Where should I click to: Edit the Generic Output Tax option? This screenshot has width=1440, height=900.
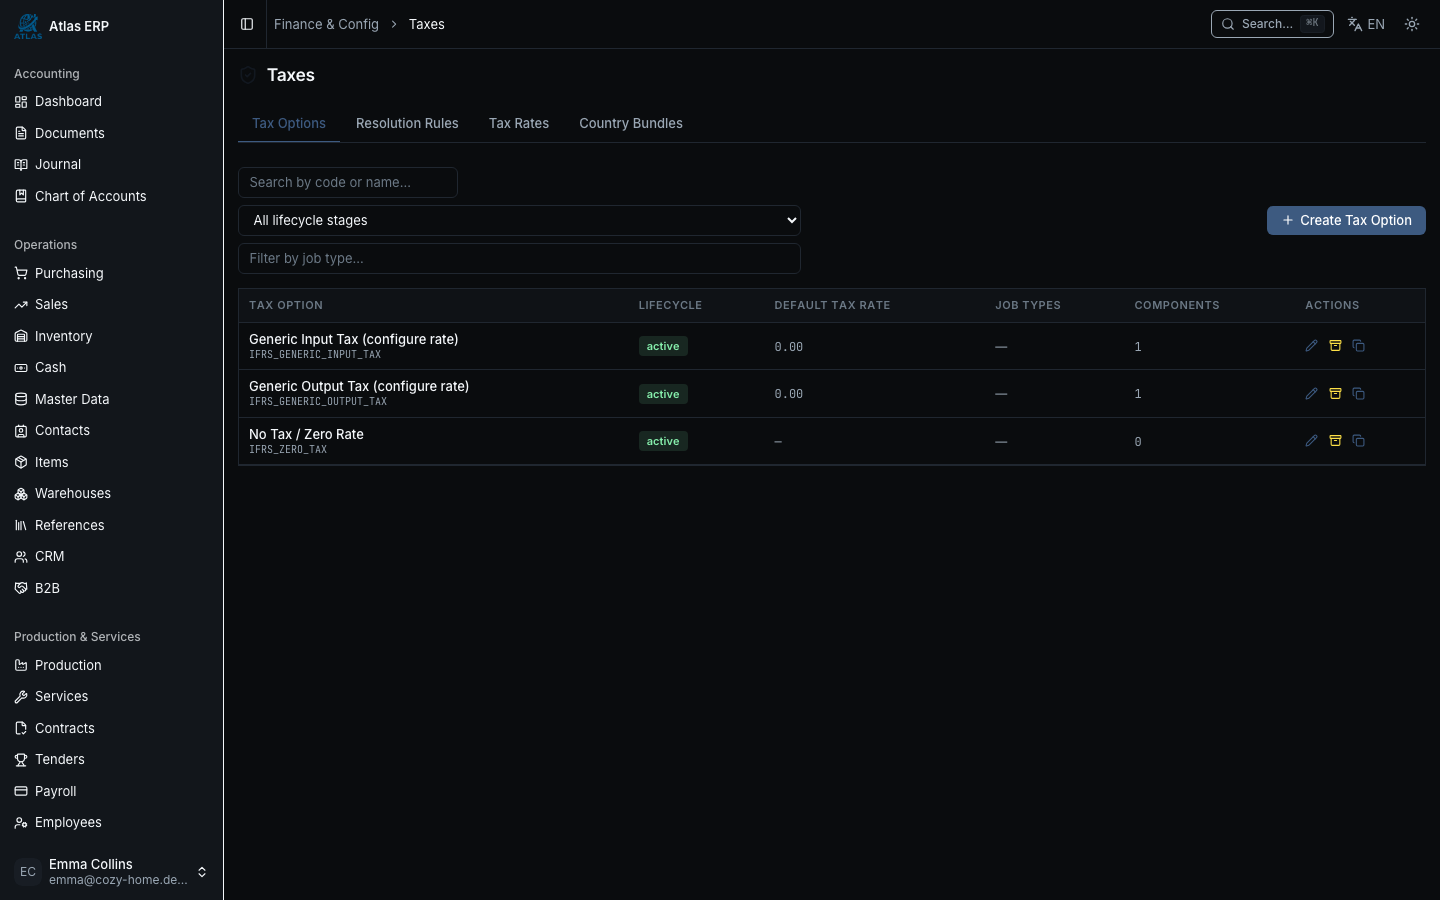click(x=1311, y=394)
